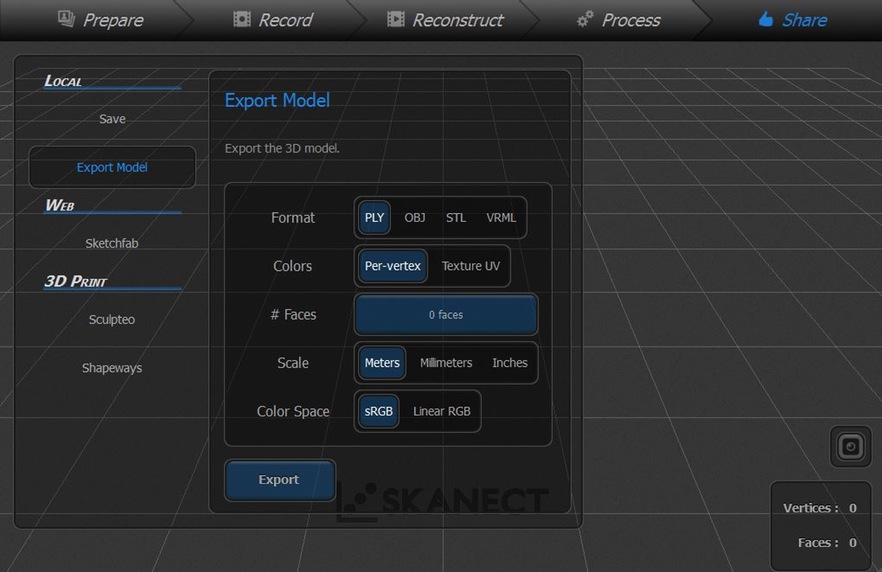
Task: Click the Prepare tab icon
Action: 66,19
